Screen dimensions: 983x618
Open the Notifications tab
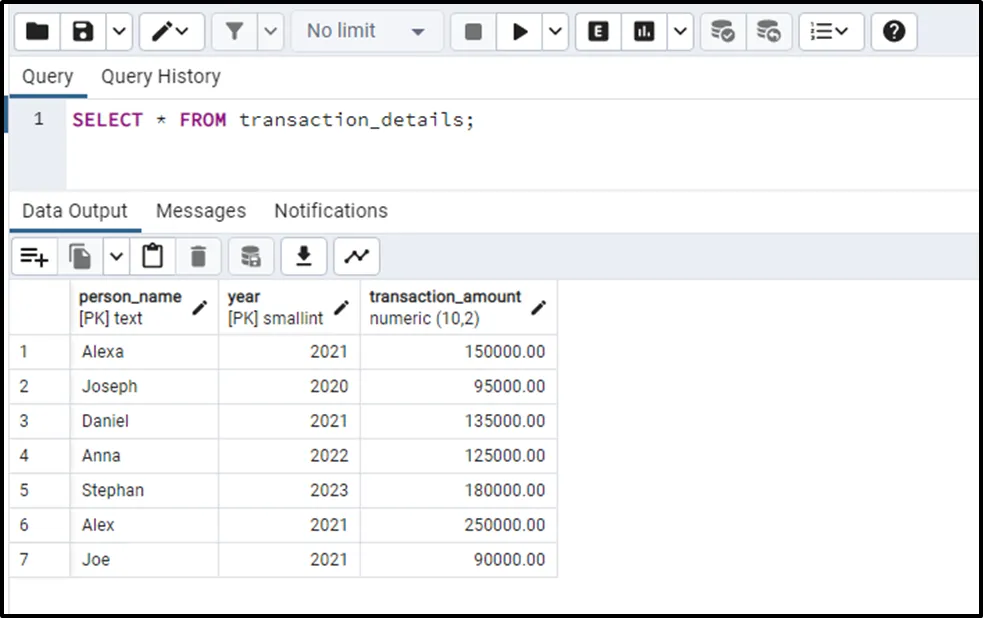330,211
